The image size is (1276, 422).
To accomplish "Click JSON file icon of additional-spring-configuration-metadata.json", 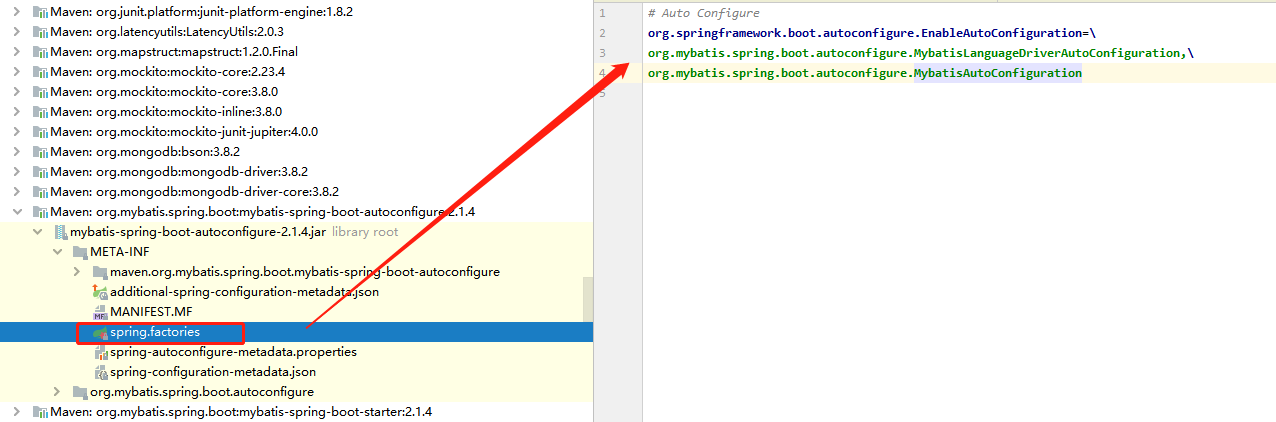I will click(x=100, y=292).
